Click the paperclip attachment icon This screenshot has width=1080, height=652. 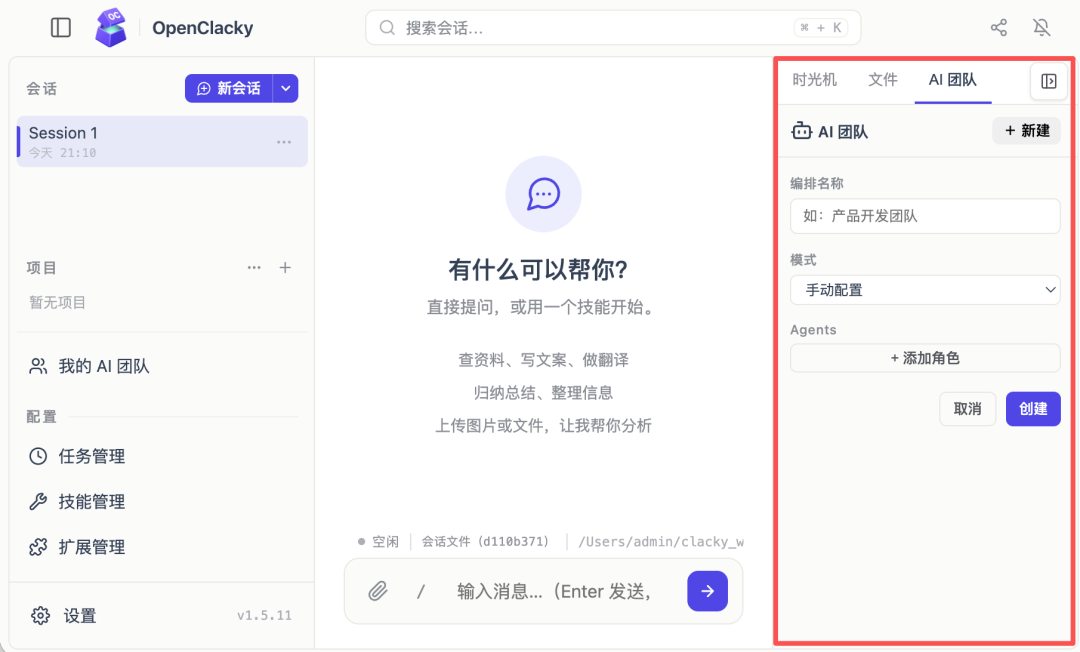pyautogui.click(x=377, y=591)
